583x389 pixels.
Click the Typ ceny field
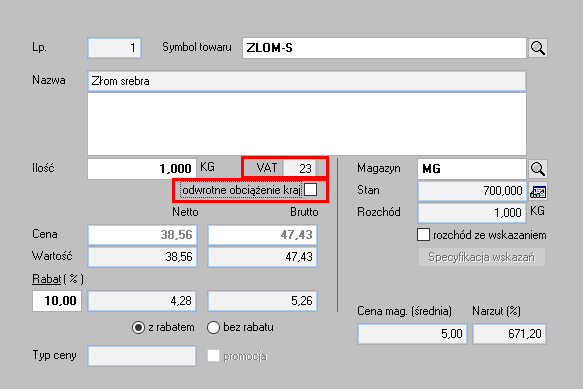click(x=142, y=356)
